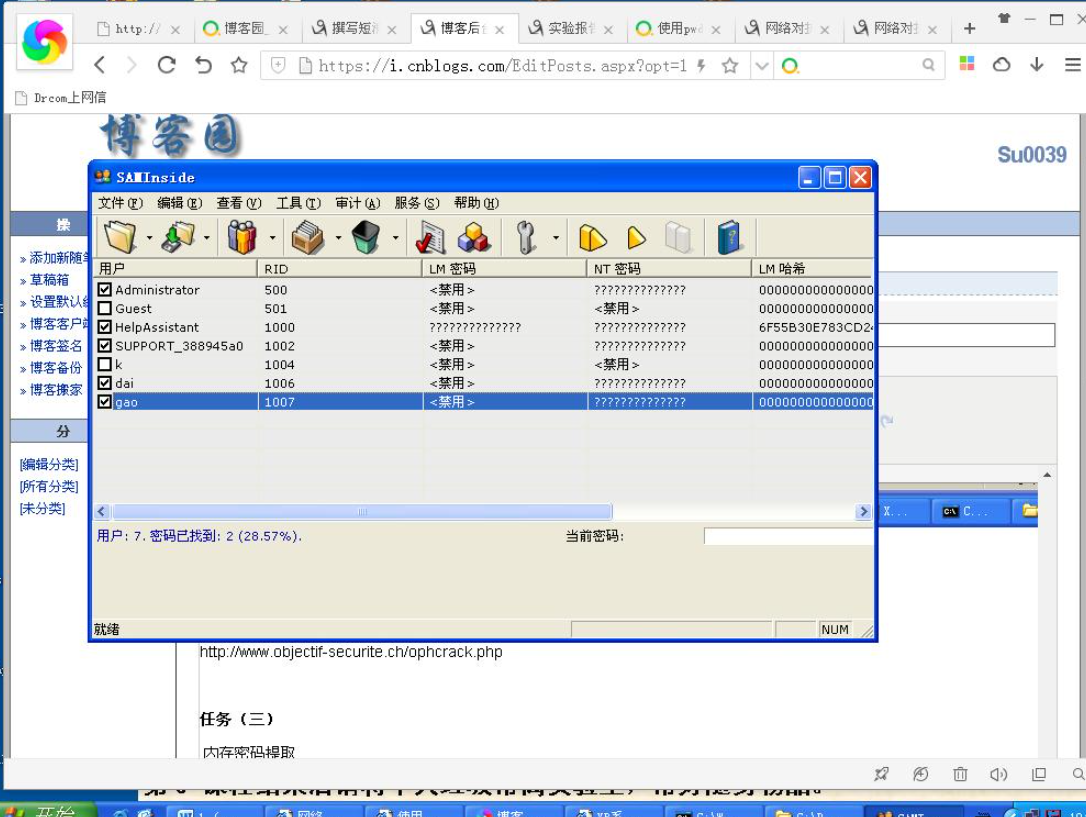Check the user k checkbox
This screenshot has height=817, width=1086.
click(x=105, y=364)
